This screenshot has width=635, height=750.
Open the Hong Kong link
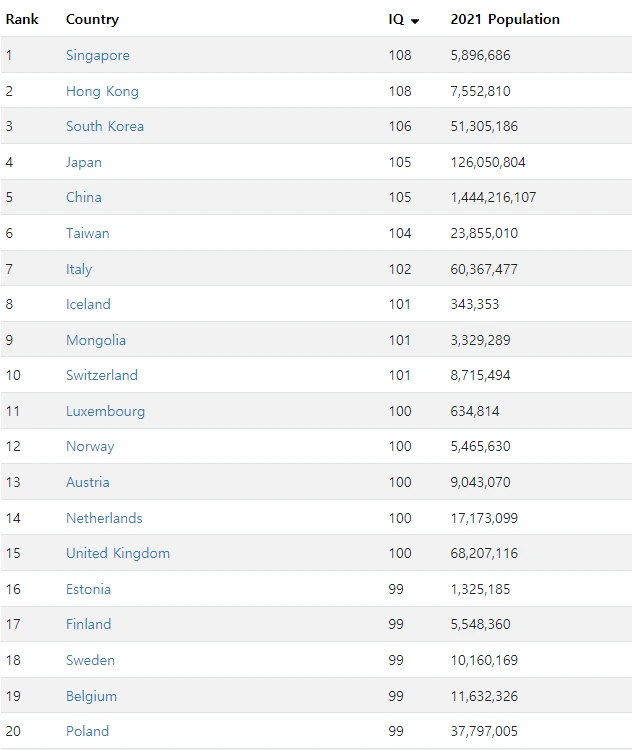pyautogui.click(x=102, y=91)
